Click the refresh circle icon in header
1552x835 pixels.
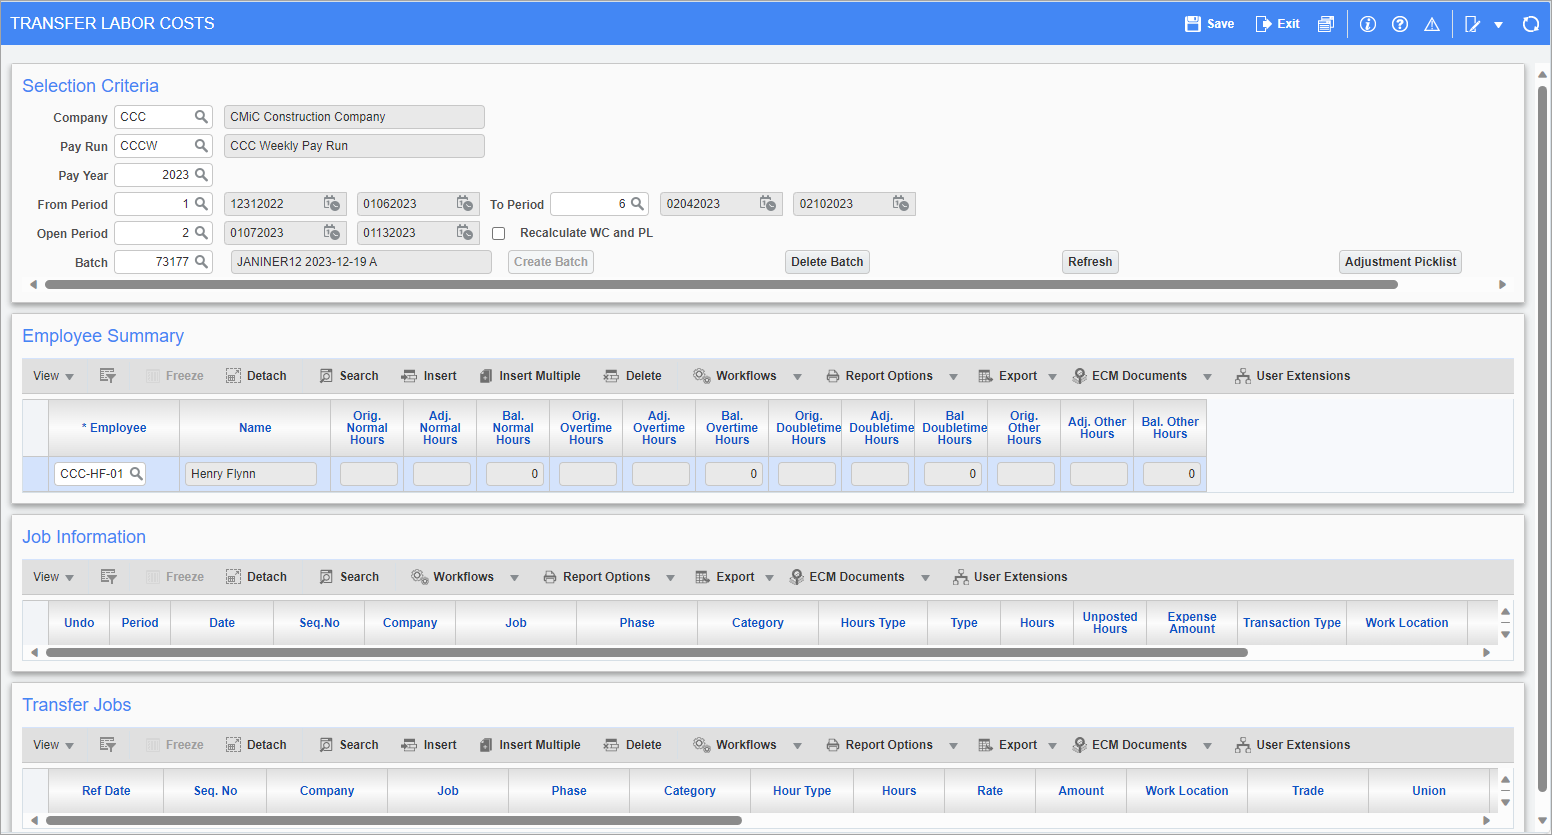pyautogui.click(x=1530, y=24)
